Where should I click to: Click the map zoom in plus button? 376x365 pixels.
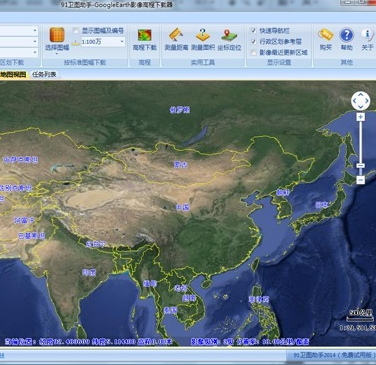click(x=360, y=117)
